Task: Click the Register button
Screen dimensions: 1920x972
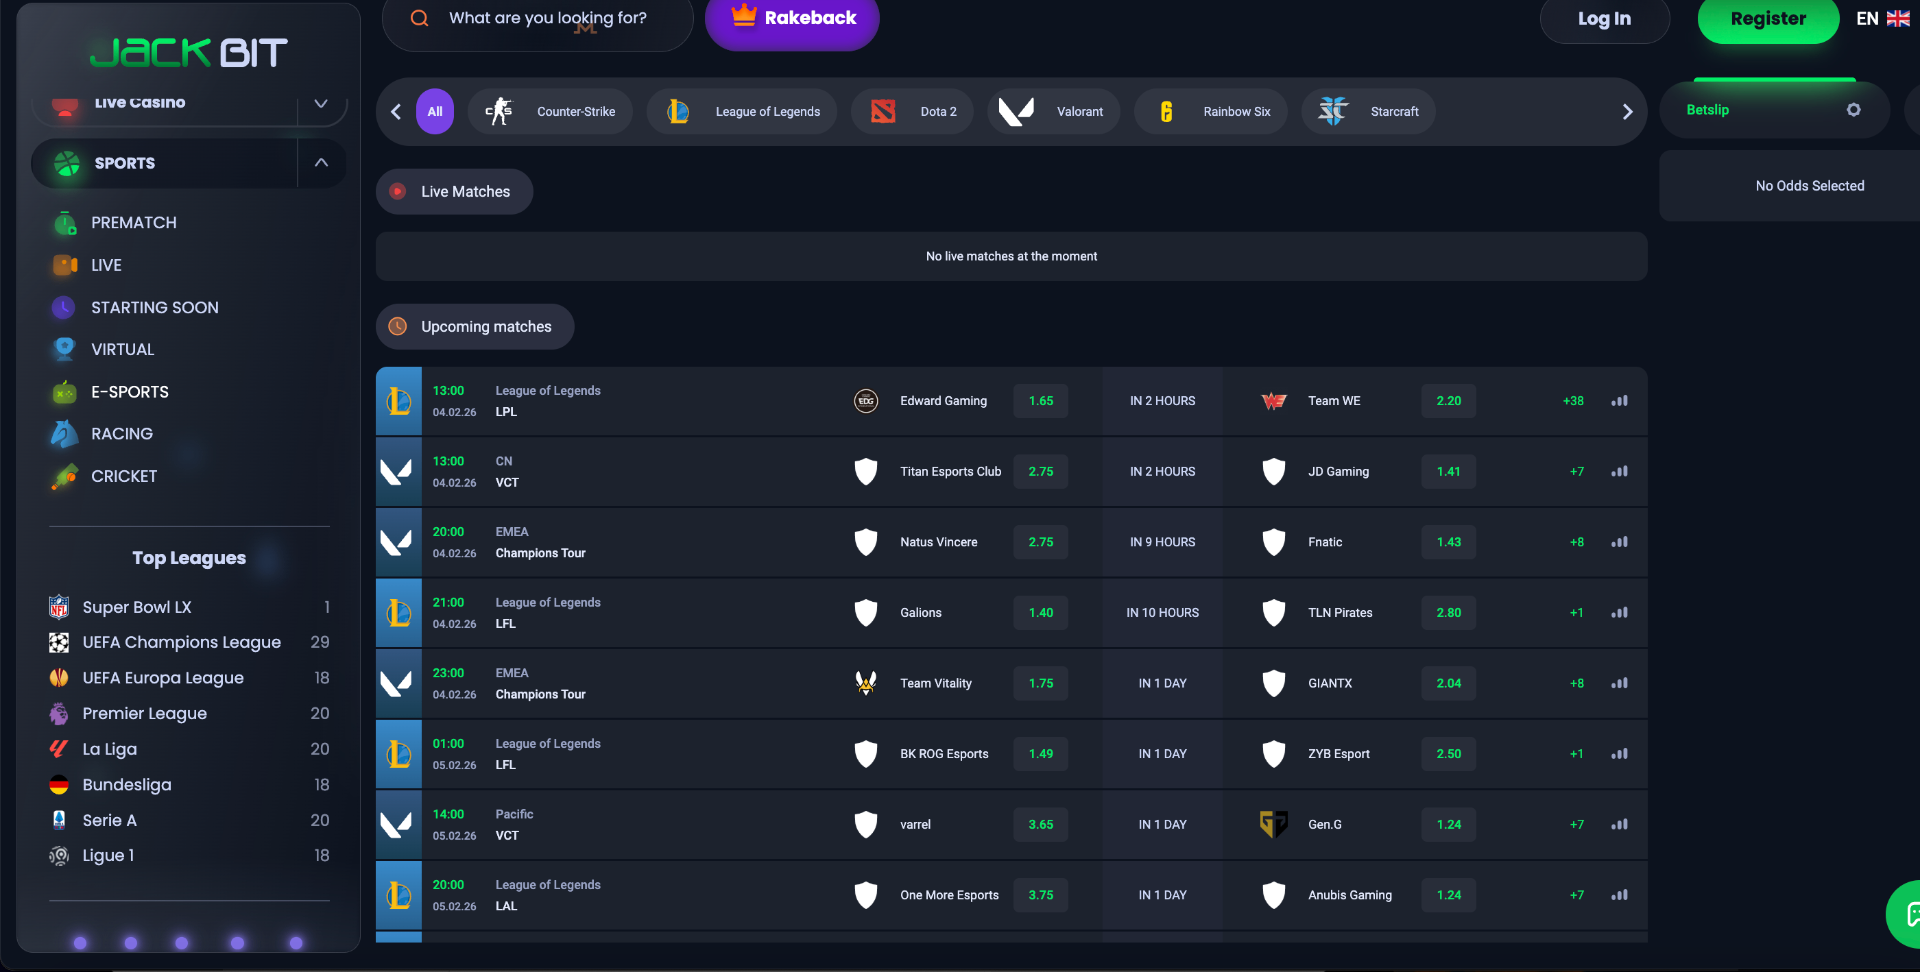Action: (x=1768, y=19)
